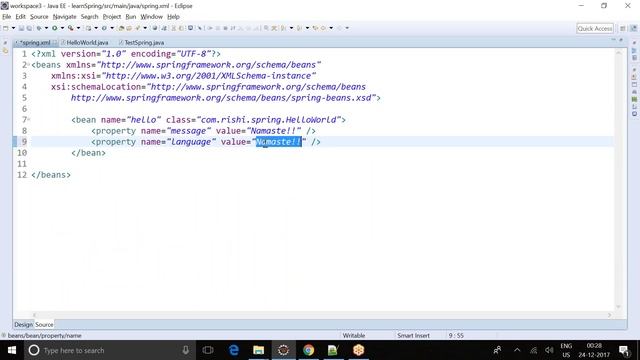640x360 pixels.
Task: Collapse the beans element fold on line 2
Action: click(29, 64)
